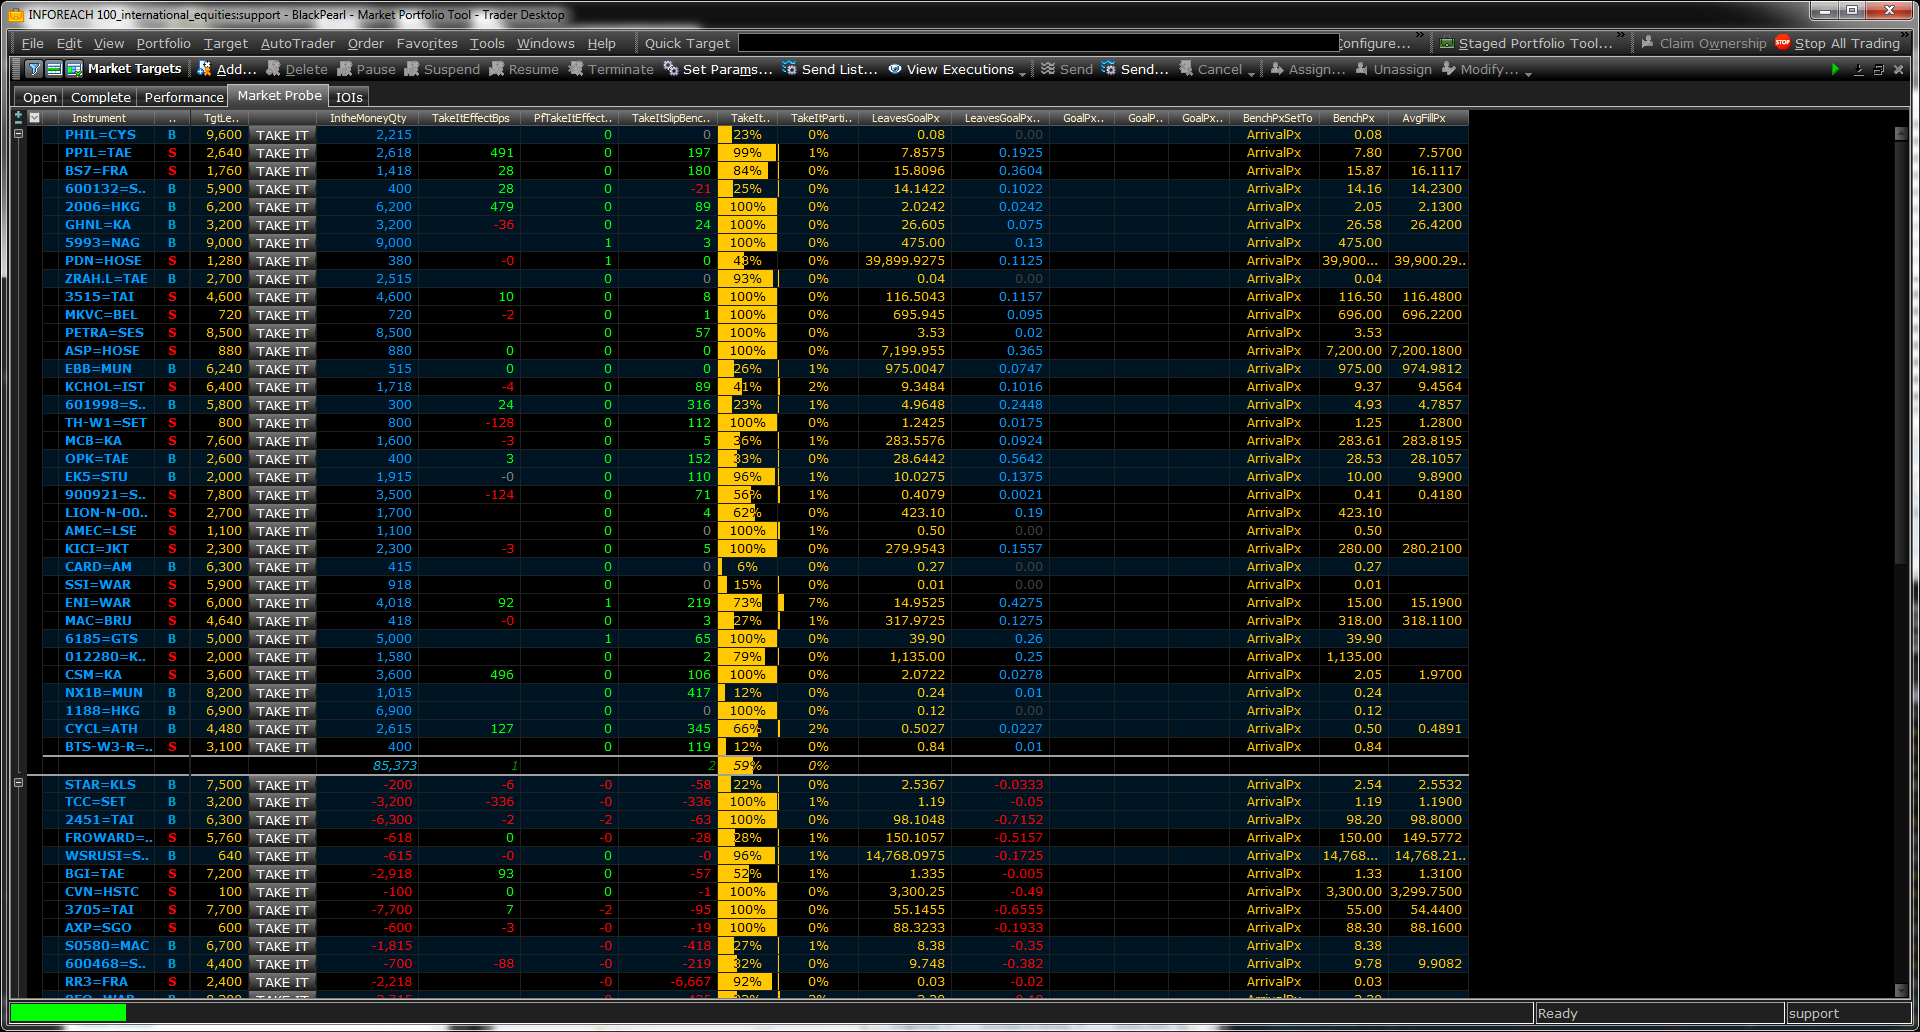Toggle the grid view icon beside the filter
The image size is (1920, 1032).
tap(54, 69)
